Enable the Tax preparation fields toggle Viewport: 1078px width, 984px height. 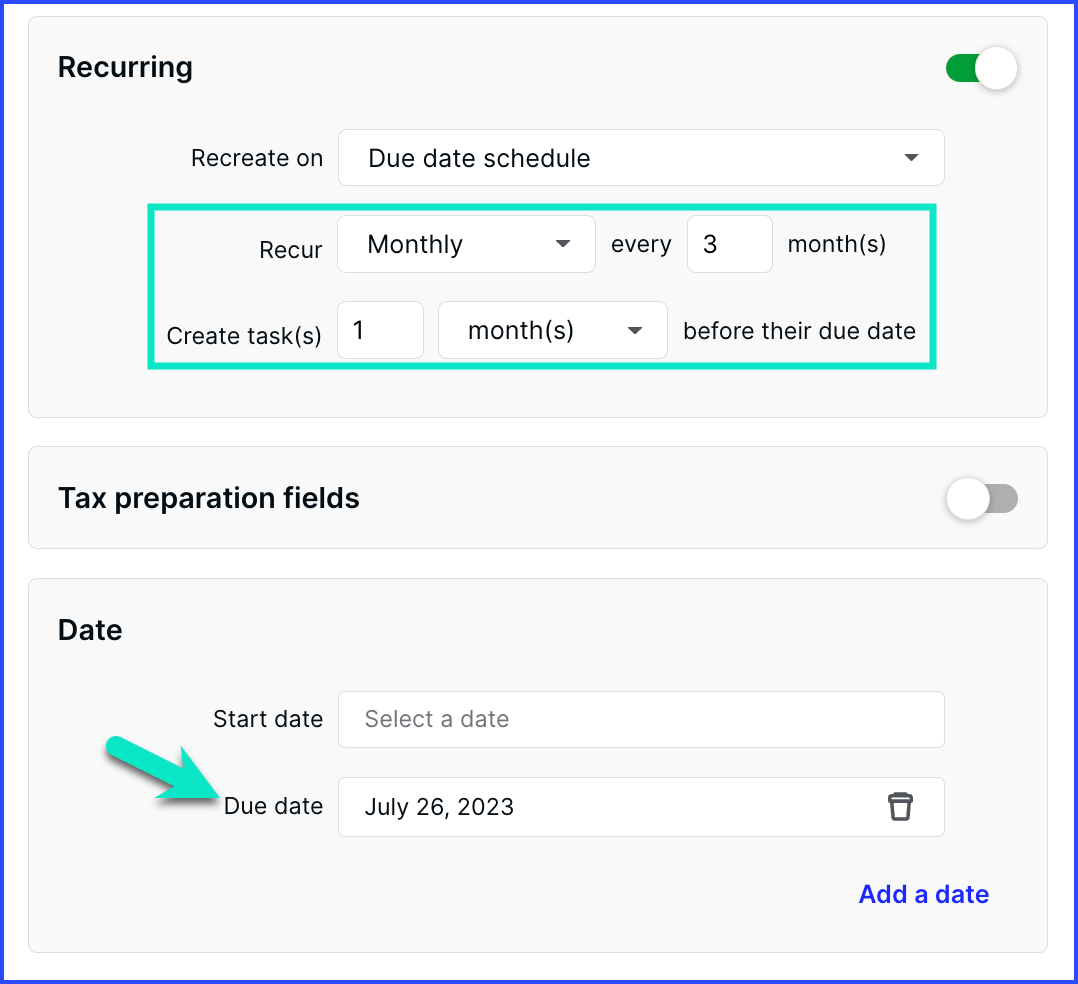pyautogui.click(x=982, y=499)
